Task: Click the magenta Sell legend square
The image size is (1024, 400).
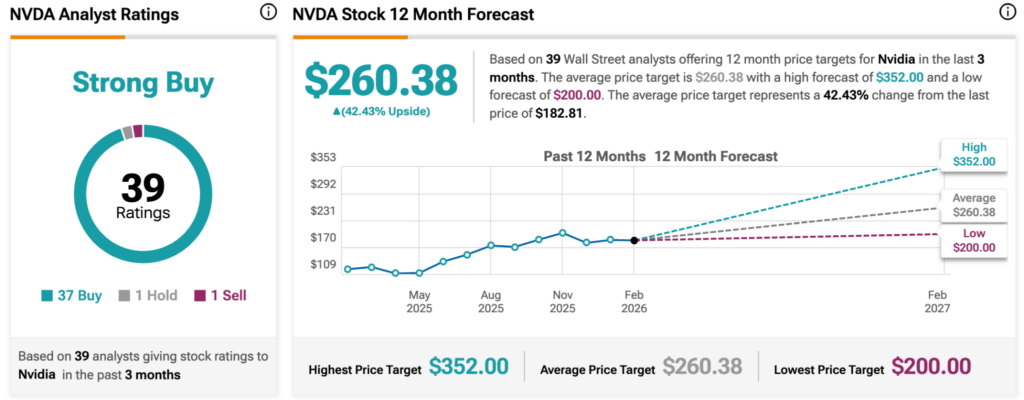Action: [199, 295]
